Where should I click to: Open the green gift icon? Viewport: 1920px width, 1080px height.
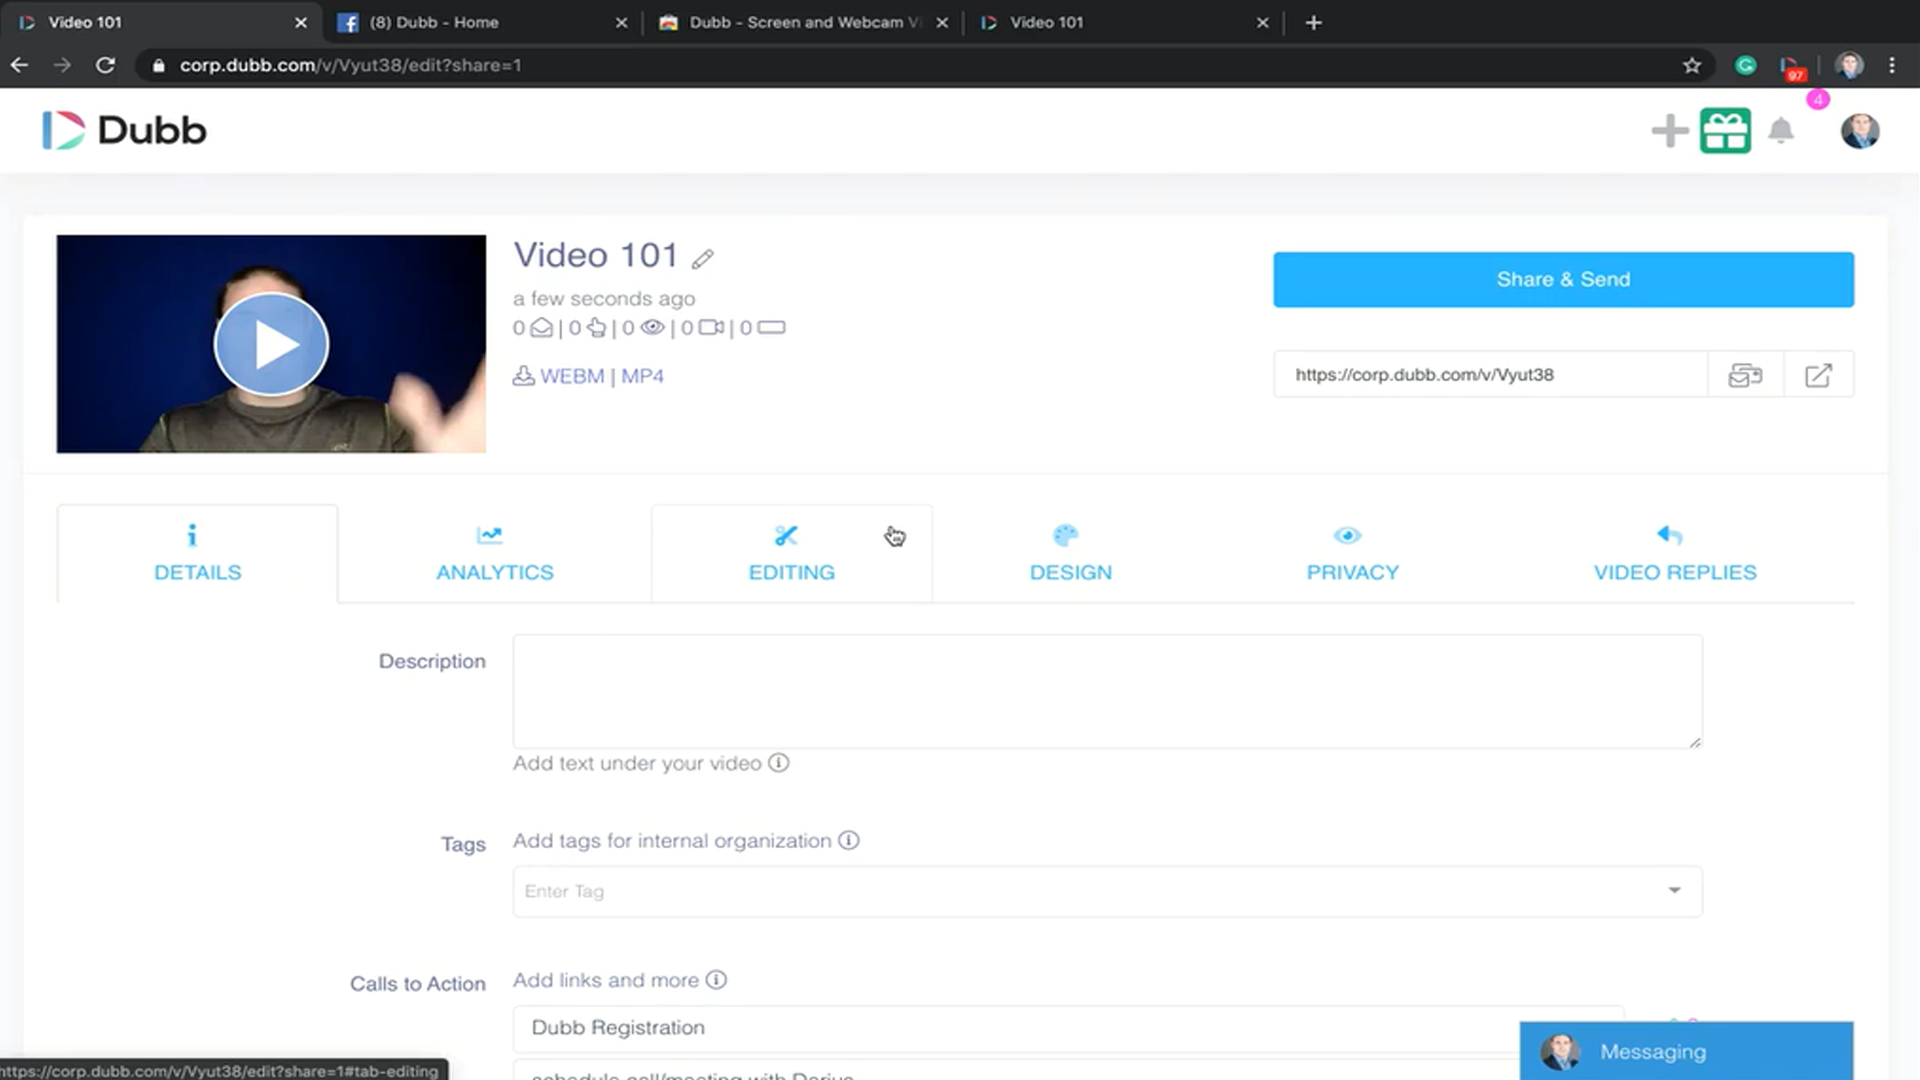pyautogui.click(x=1725, y=131)
